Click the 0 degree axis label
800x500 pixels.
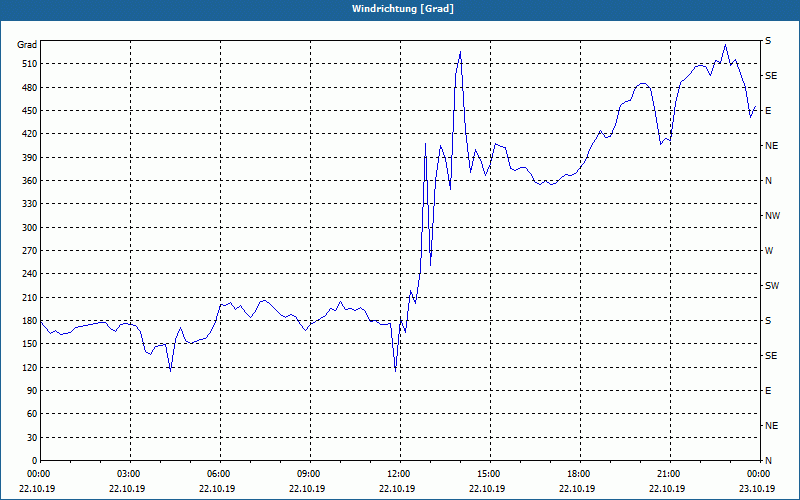(34, 461)
